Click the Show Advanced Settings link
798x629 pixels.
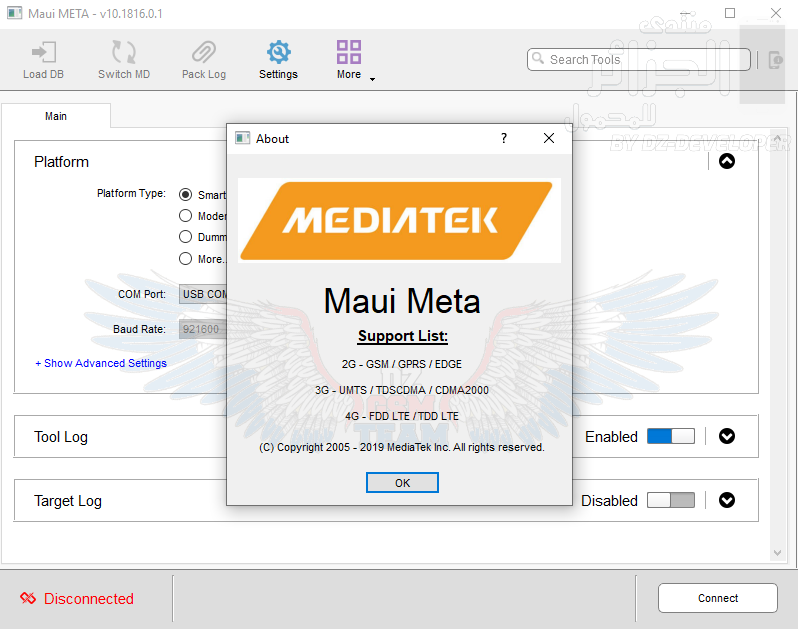[x=101, y=363]
